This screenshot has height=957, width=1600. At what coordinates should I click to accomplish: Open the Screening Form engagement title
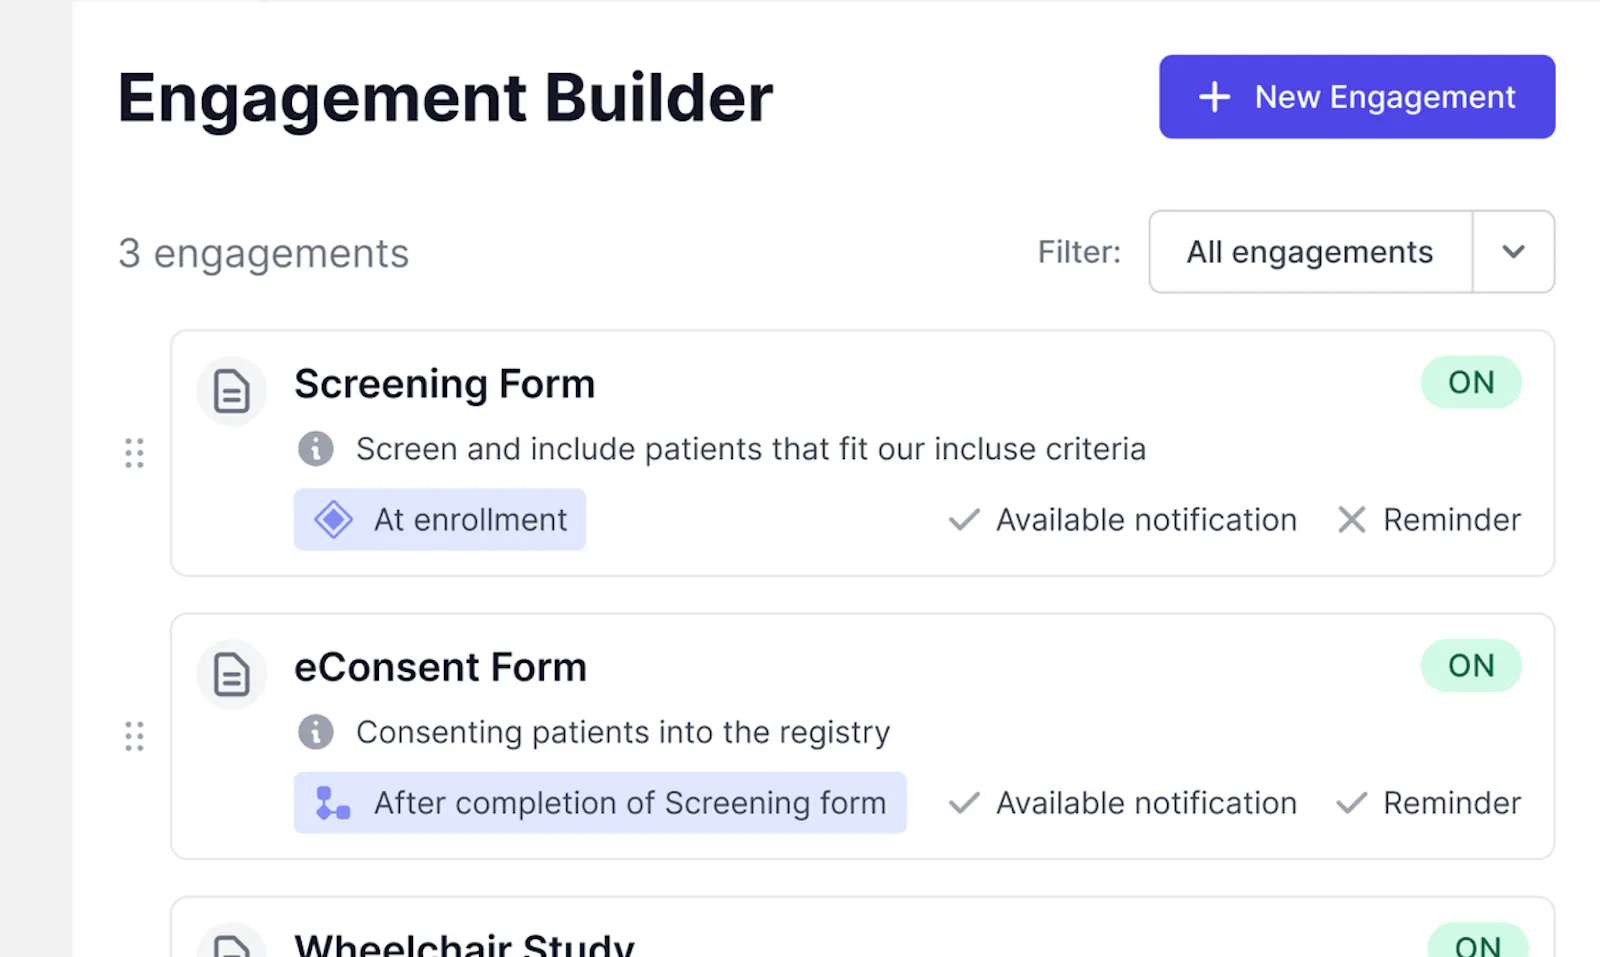click(x=445, y=384)
